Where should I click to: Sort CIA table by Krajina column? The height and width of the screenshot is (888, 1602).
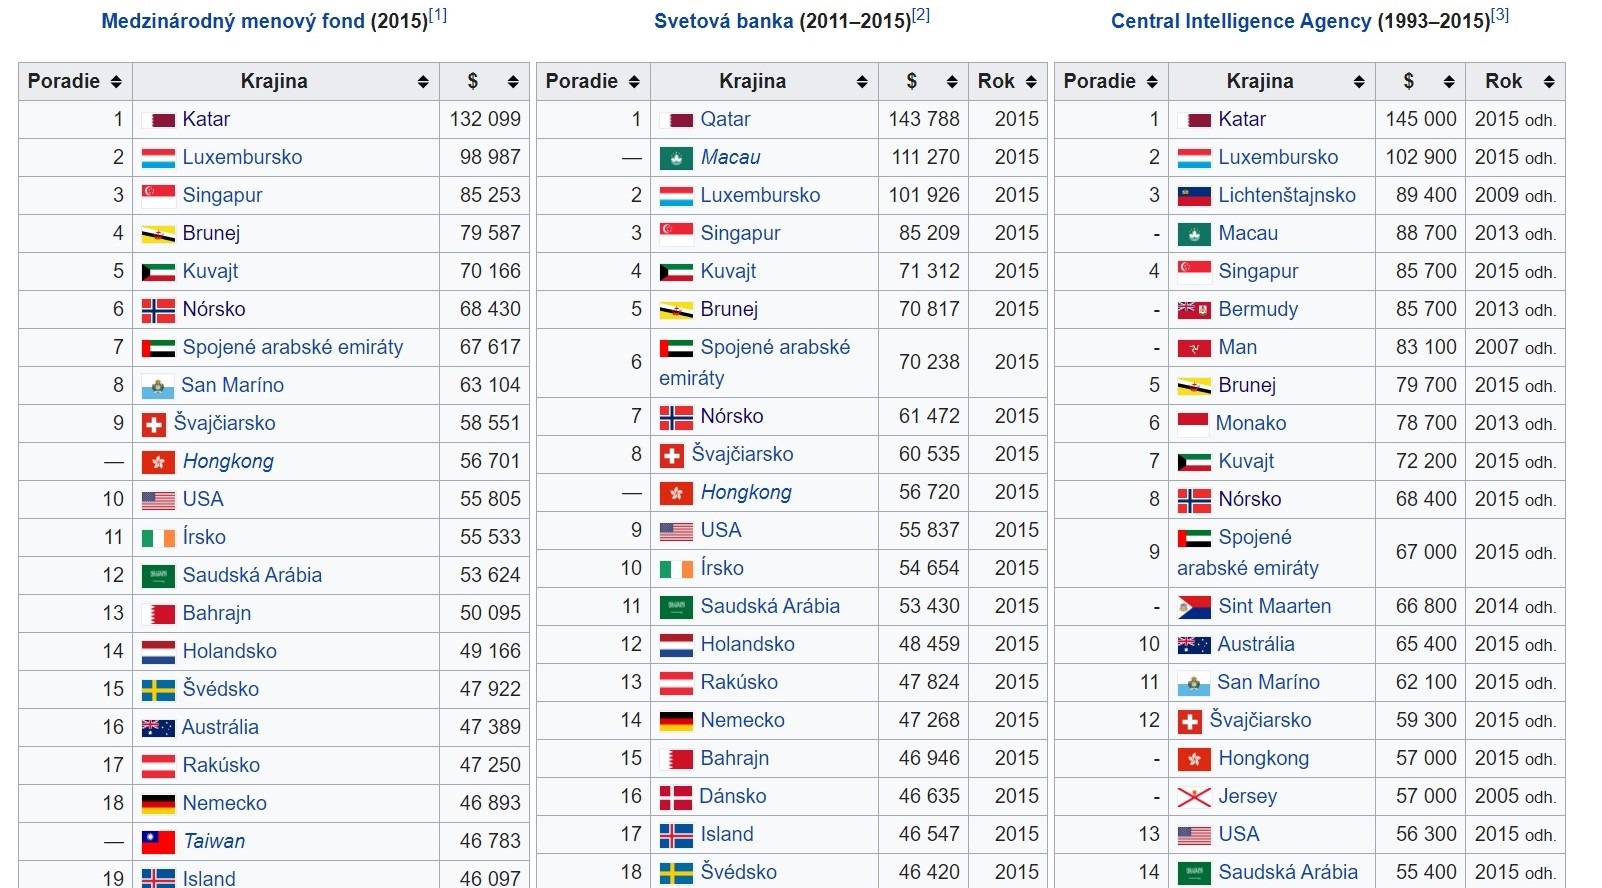point(1358,82)
